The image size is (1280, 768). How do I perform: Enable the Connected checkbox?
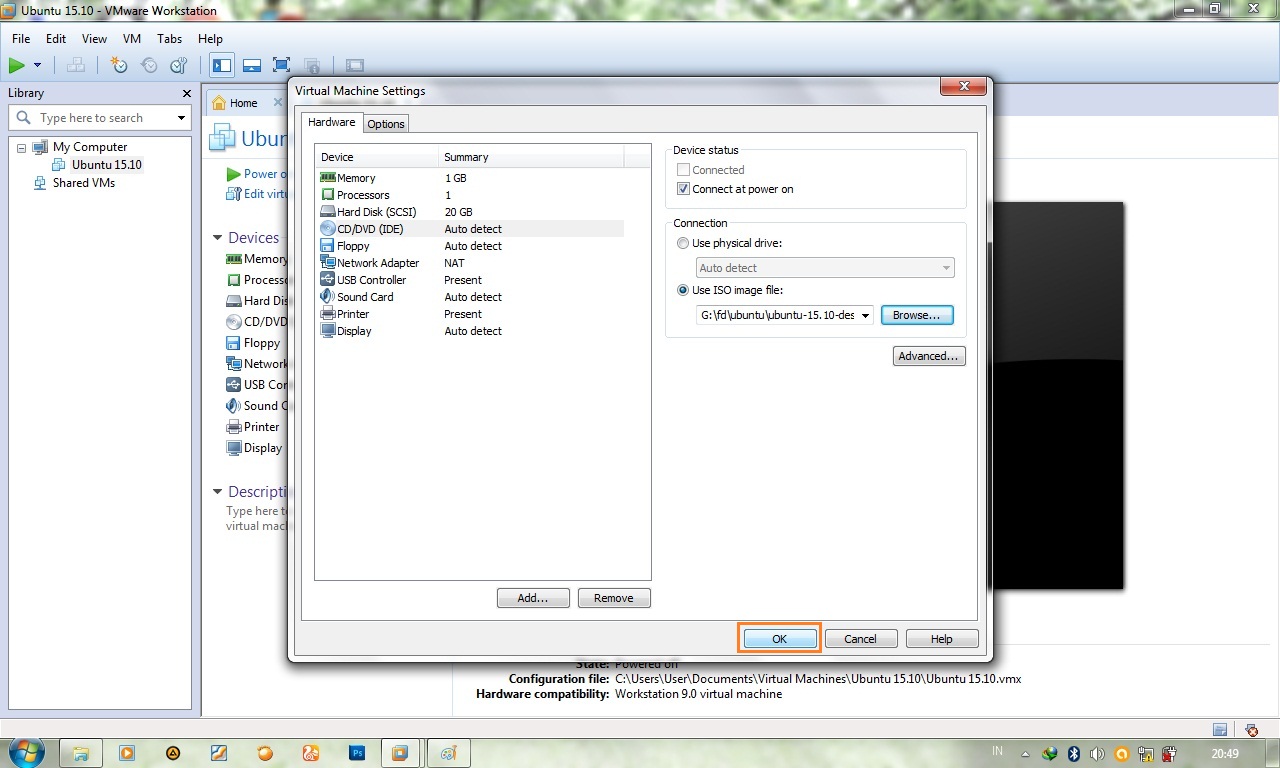pos(684,169)
